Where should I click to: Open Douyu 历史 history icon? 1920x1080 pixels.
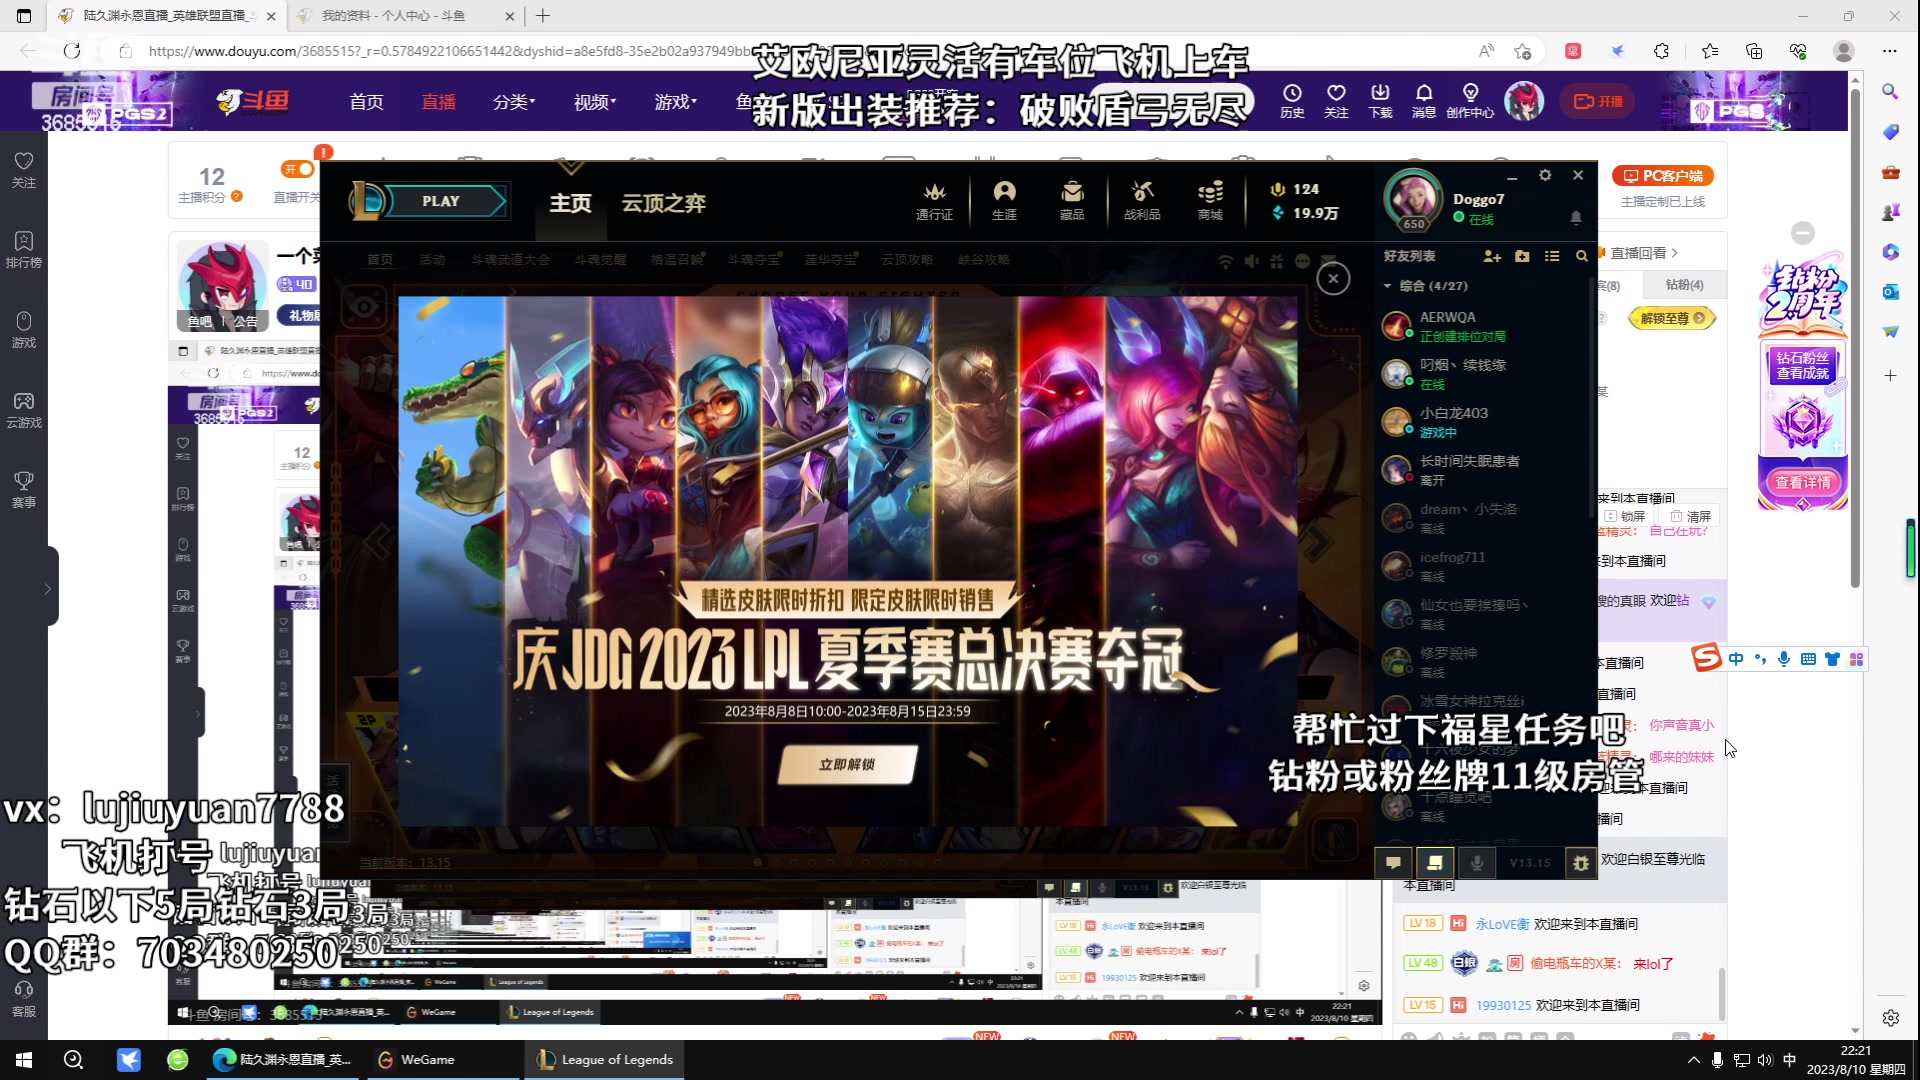[x=1292, y=101]
